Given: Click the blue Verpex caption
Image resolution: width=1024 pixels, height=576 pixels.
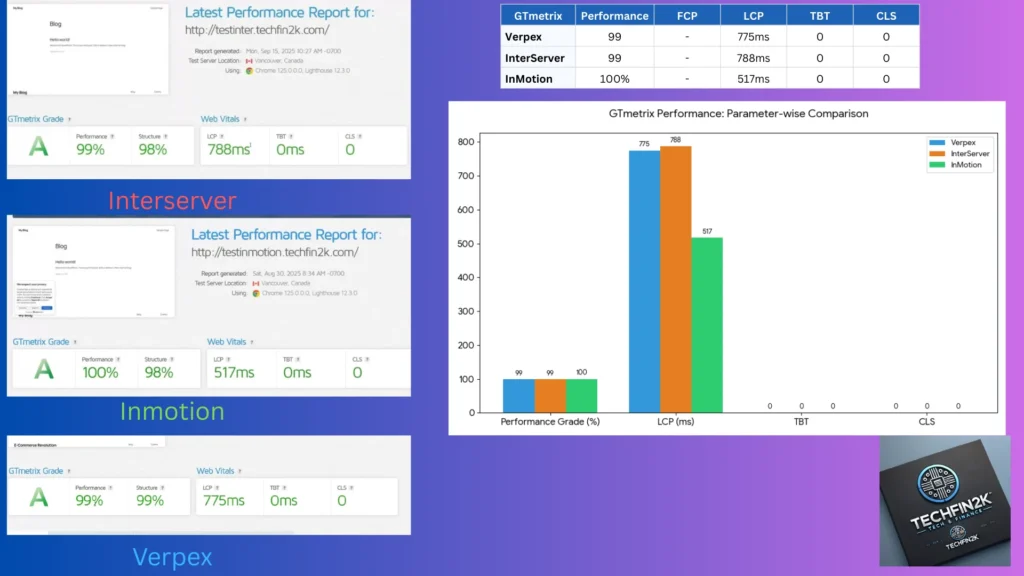Looking at the screenshot, I should pyautogui.click(x=172, y=557).
